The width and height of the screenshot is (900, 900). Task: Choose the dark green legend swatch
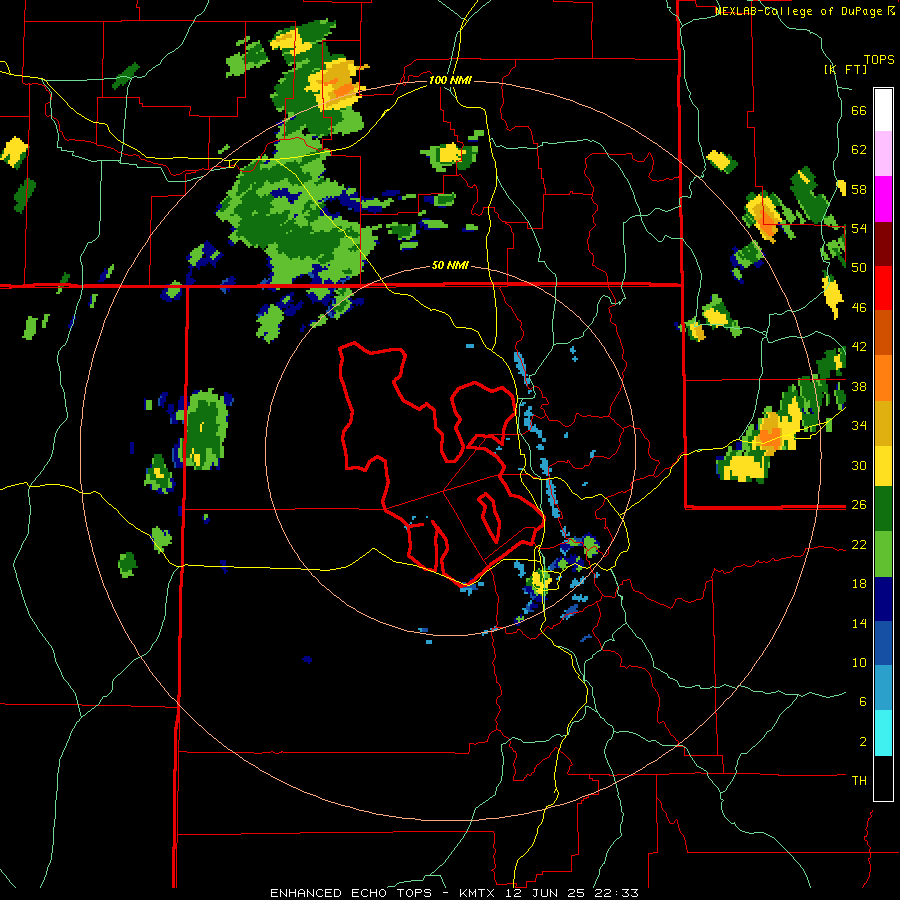(x=883, y=509)
